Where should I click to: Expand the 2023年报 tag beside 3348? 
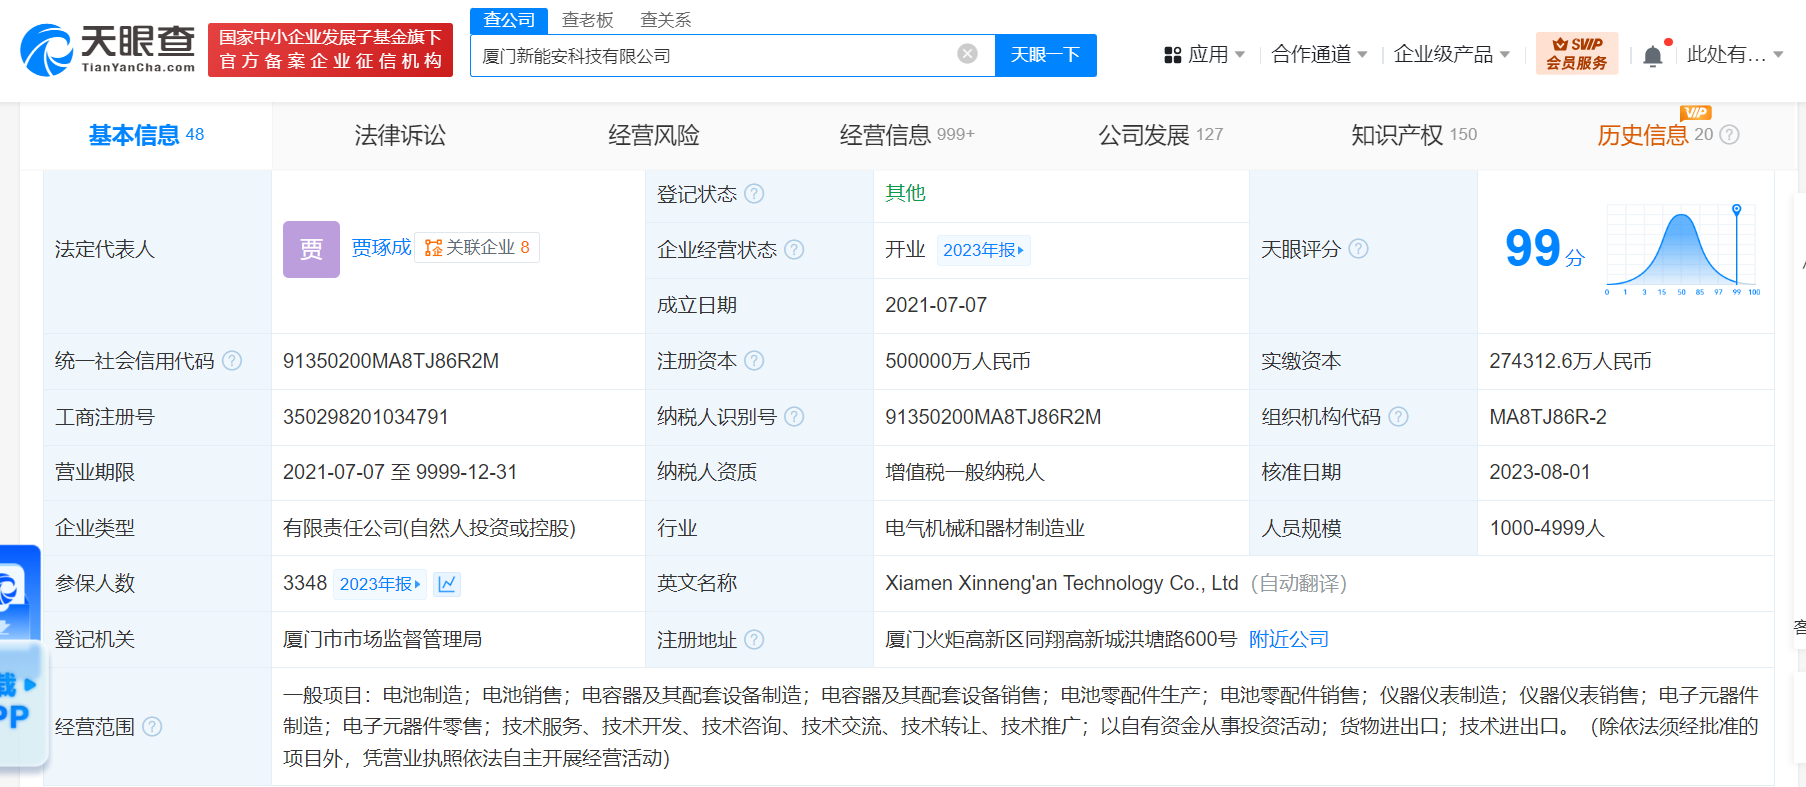coord(380,584)
